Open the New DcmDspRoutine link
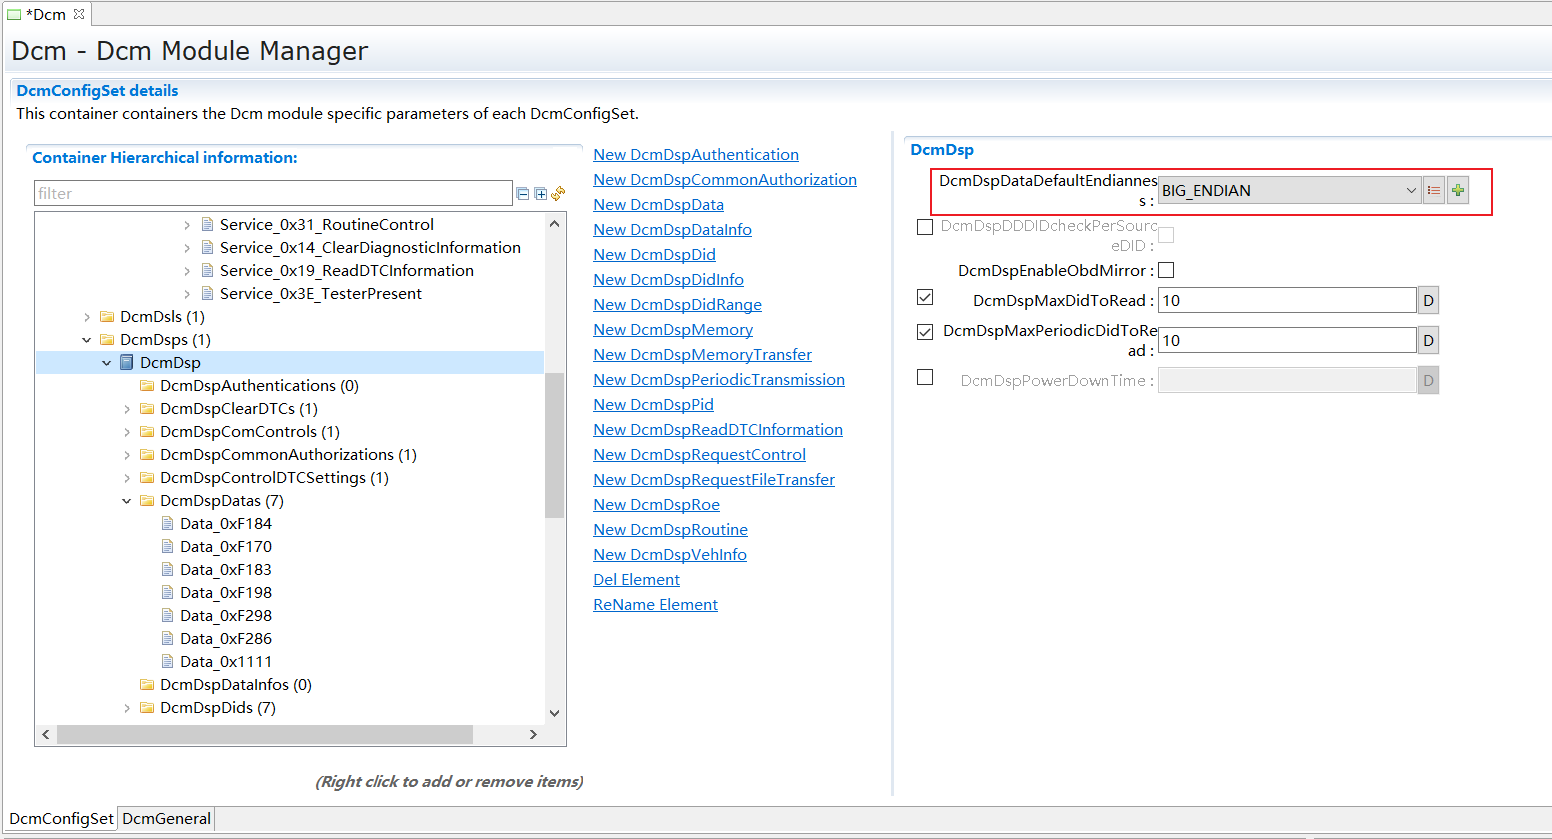Screen dimensions: 1552x839 (x=670, y=529)
